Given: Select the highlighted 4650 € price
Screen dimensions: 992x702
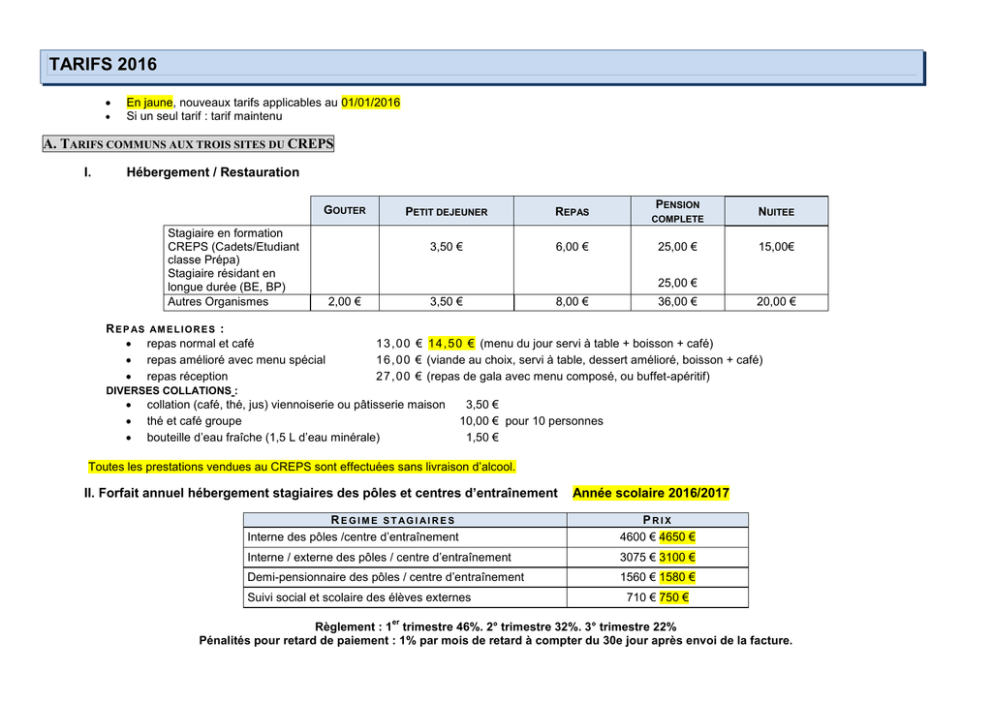Looking at the screenshot, I should tap(677, 537).
